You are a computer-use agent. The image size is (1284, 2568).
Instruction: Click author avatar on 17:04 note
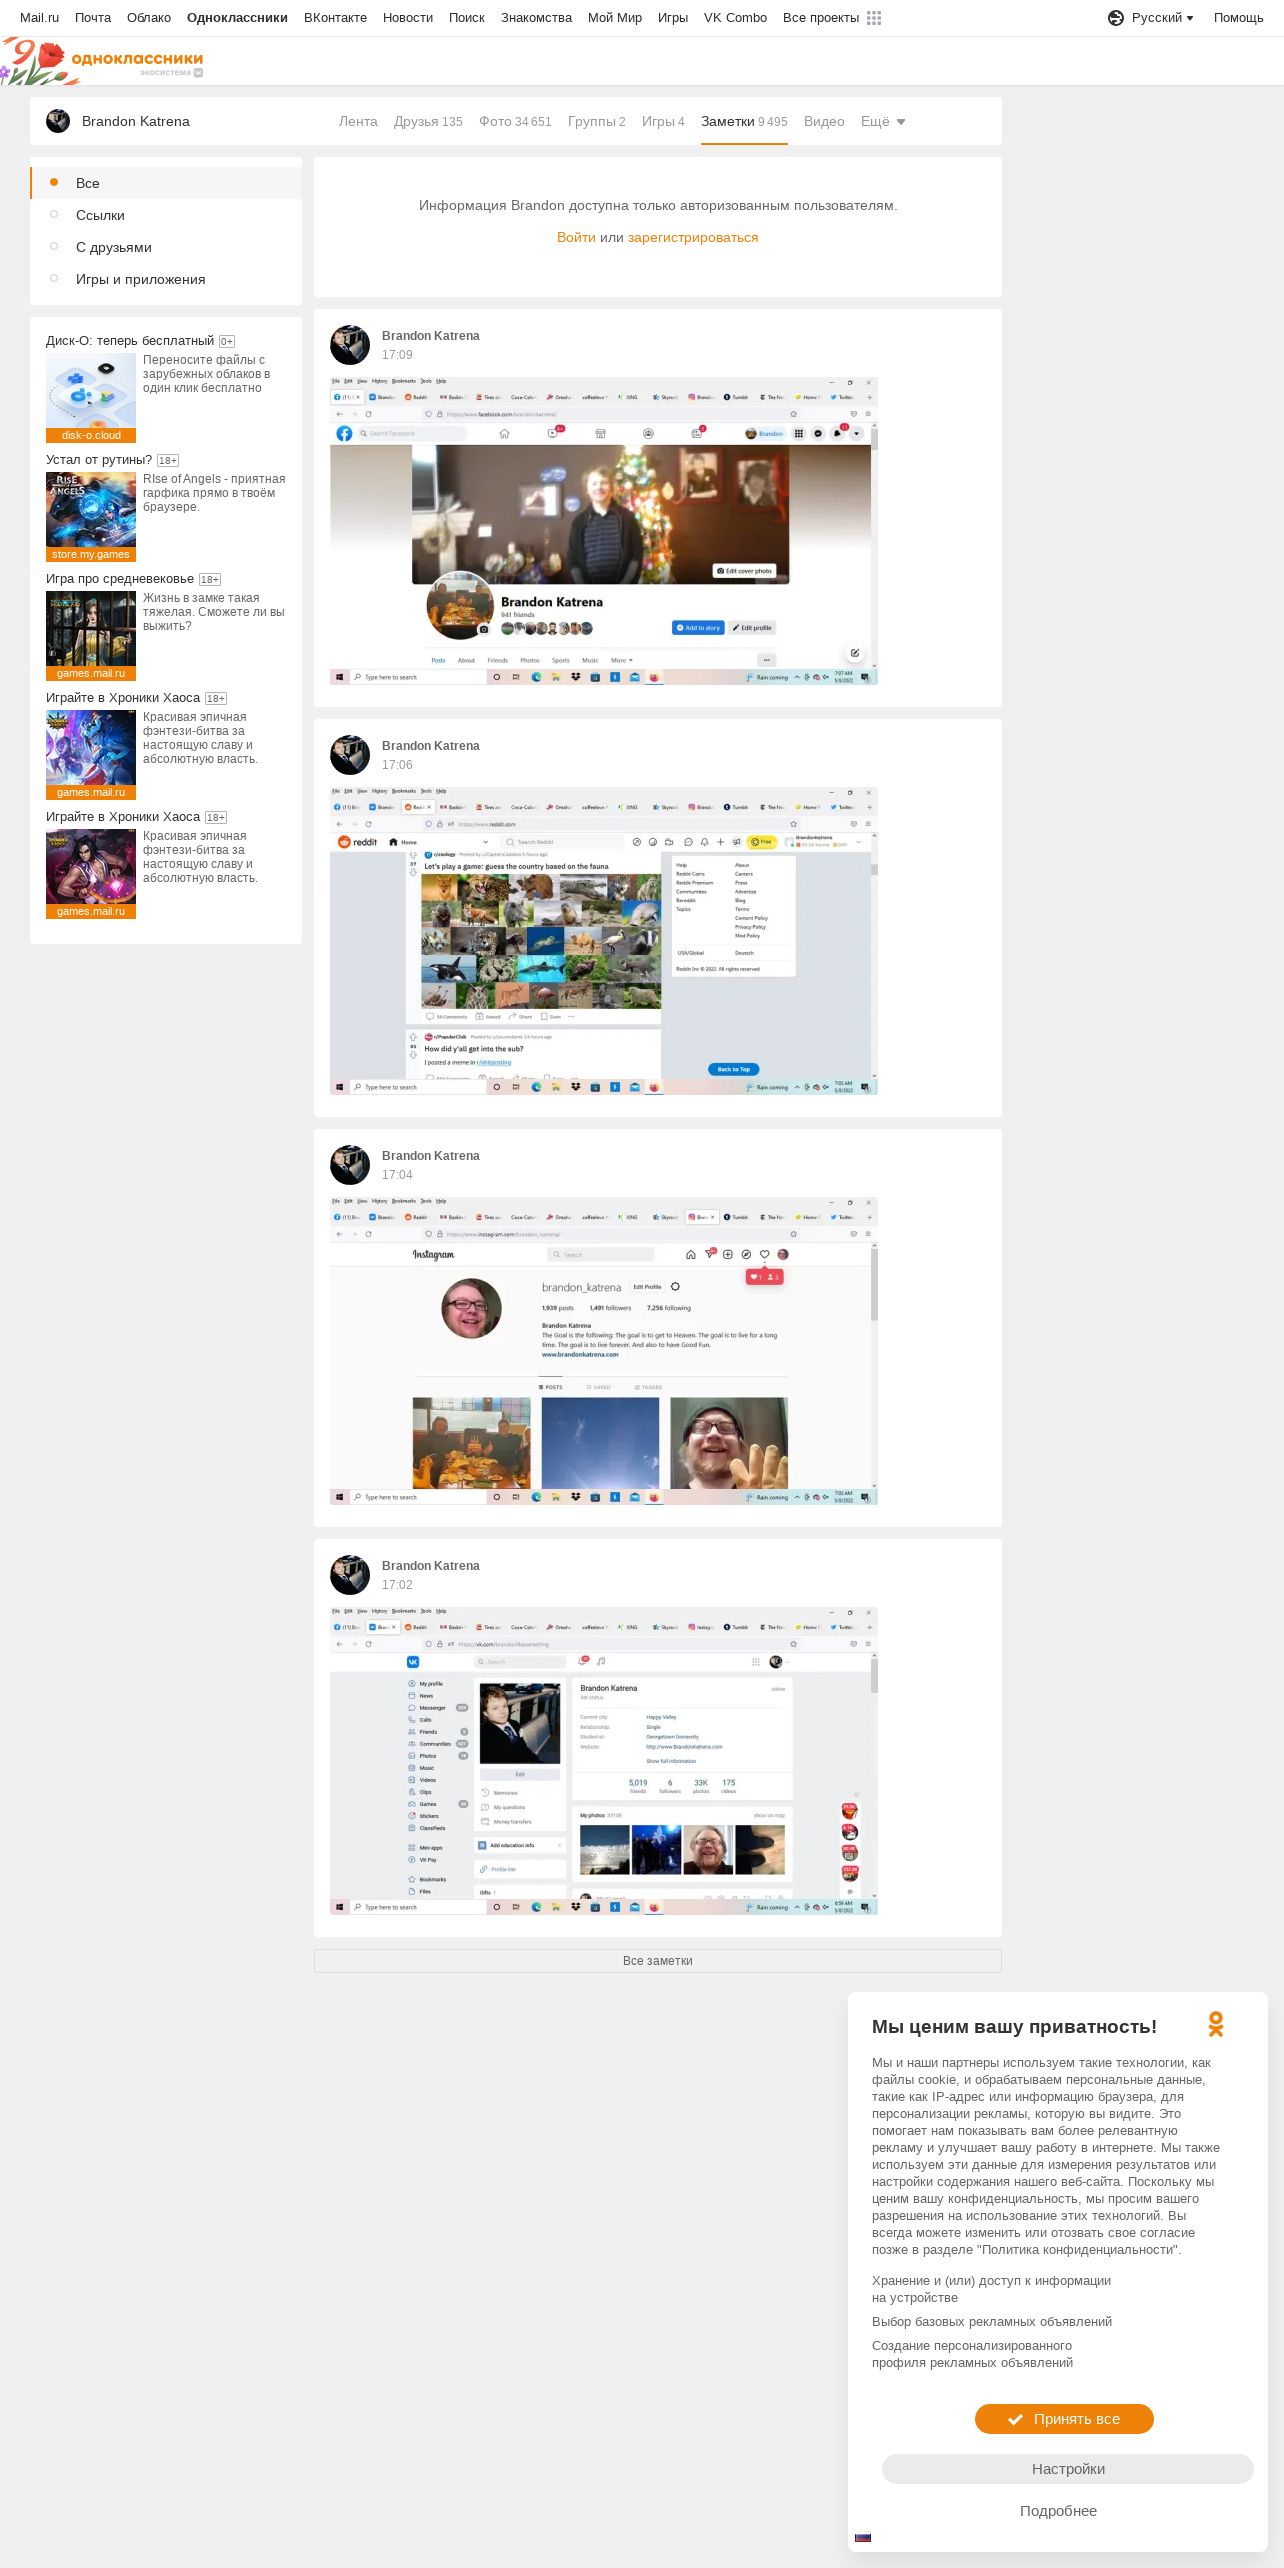coord(350,1165)
